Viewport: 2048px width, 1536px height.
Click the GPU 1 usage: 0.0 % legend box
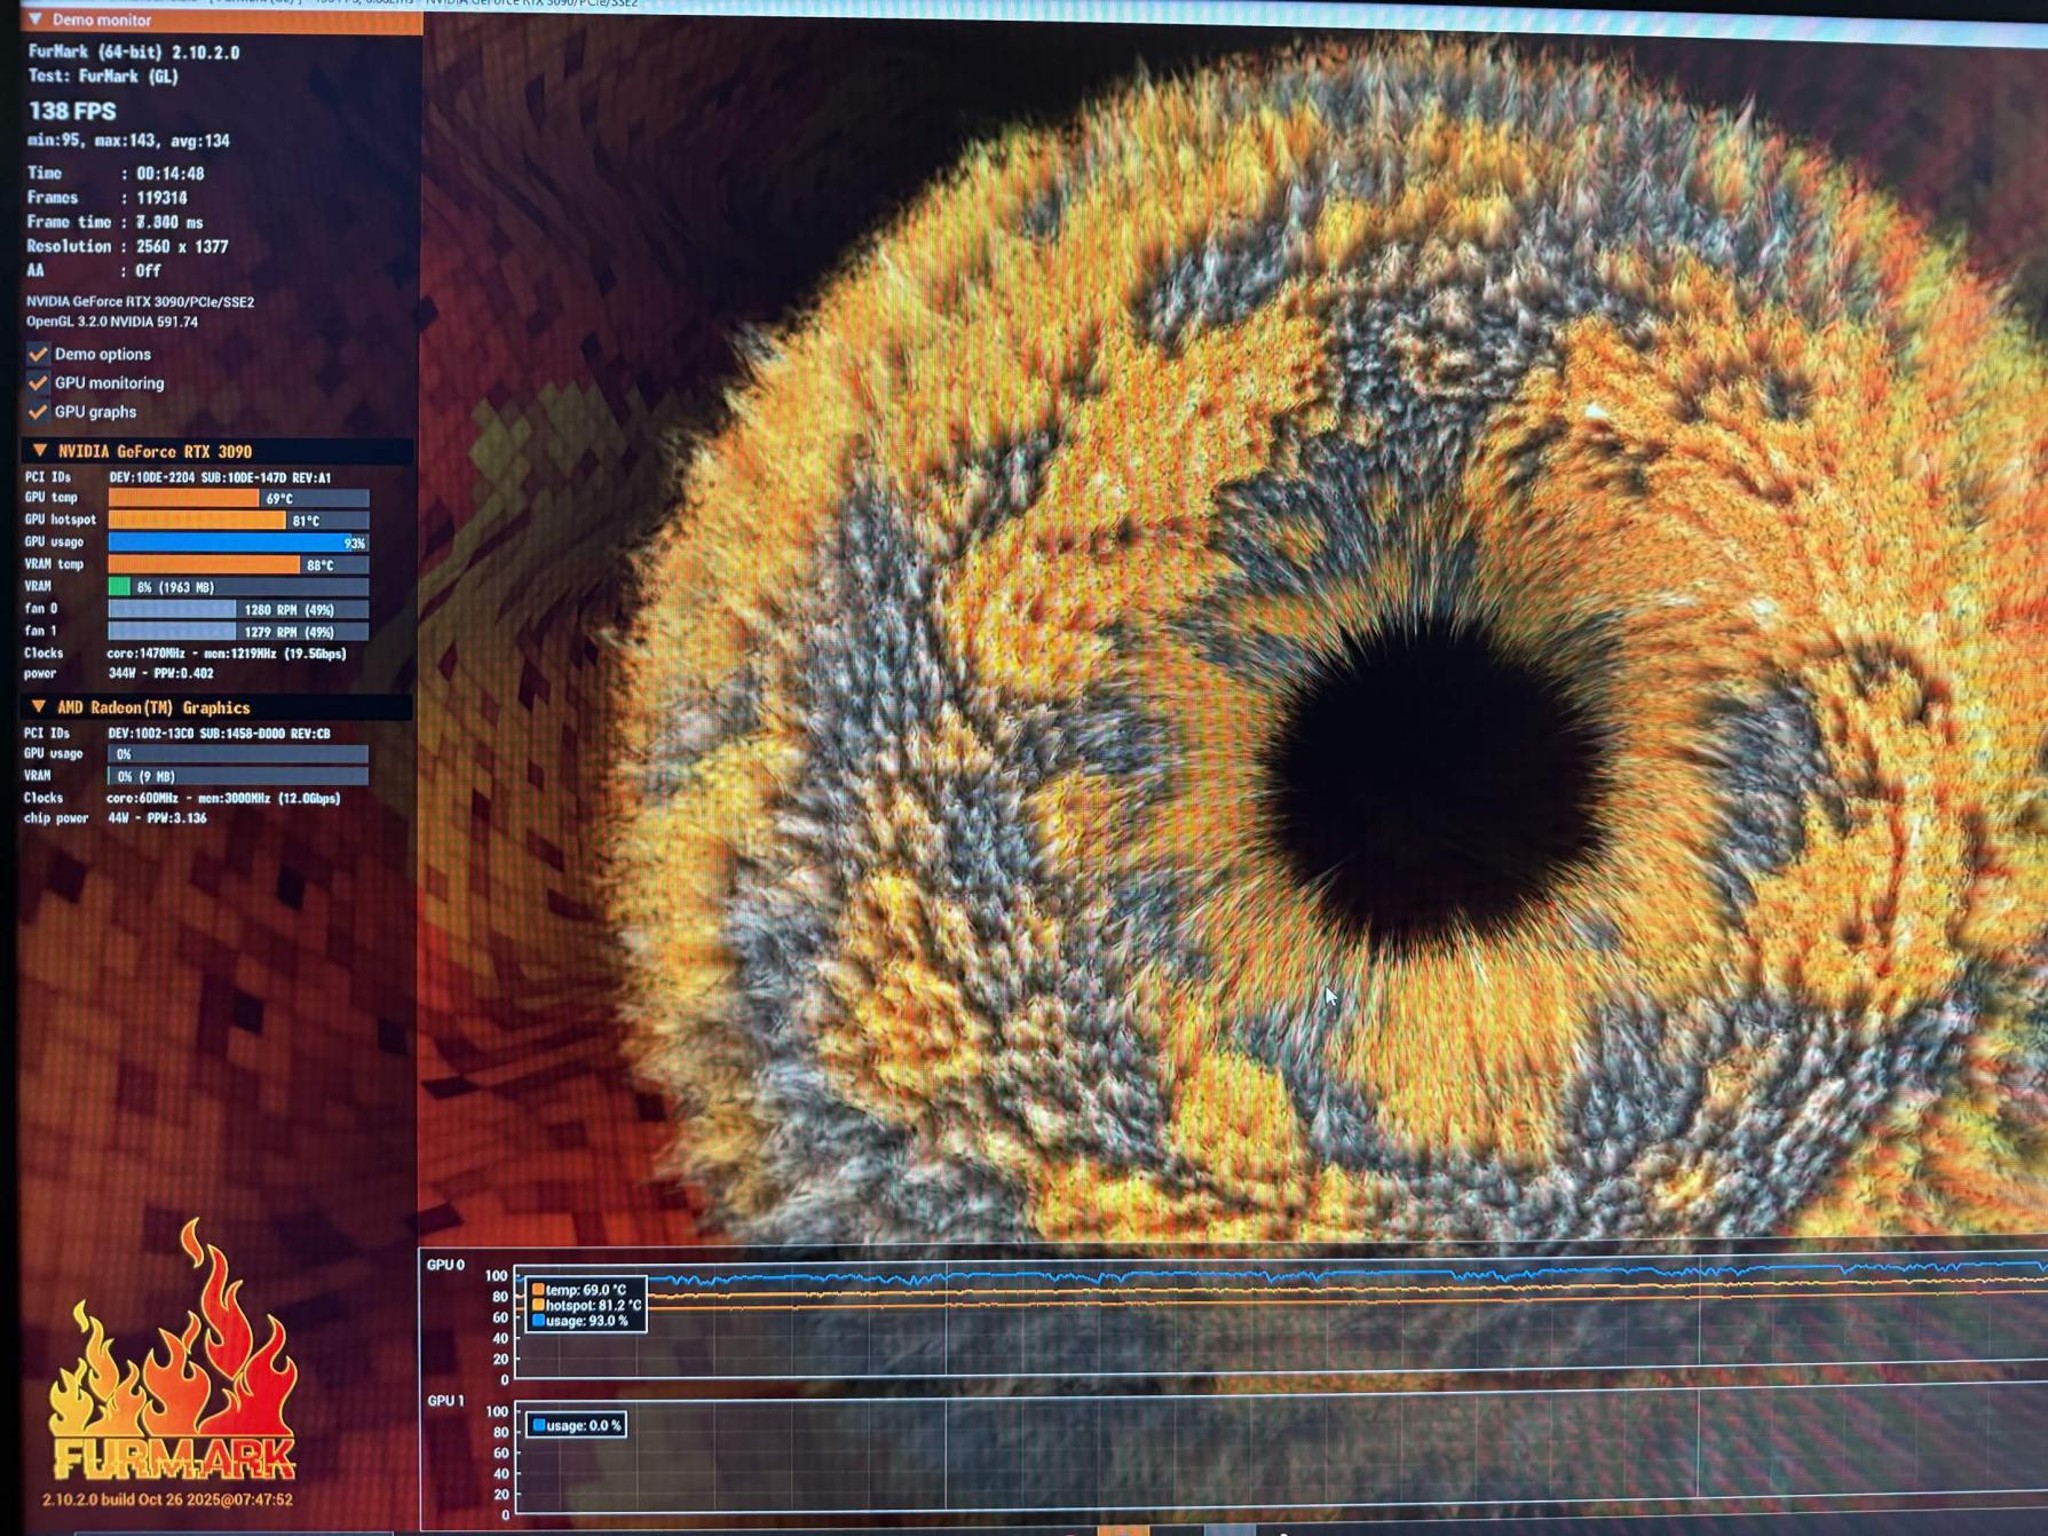pos(577,1425)
